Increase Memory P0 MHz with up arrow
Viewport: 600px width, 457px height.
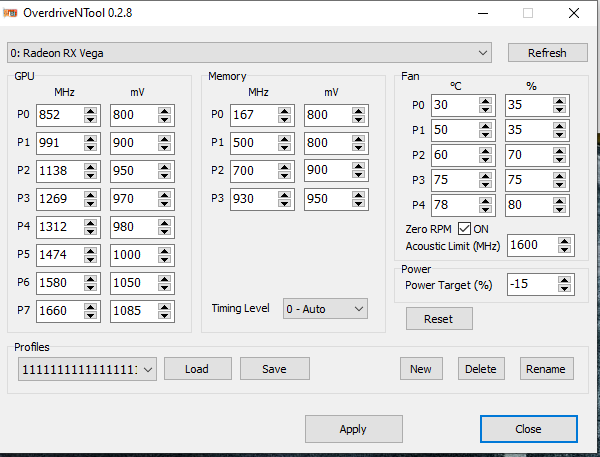[x=285, y=111]
